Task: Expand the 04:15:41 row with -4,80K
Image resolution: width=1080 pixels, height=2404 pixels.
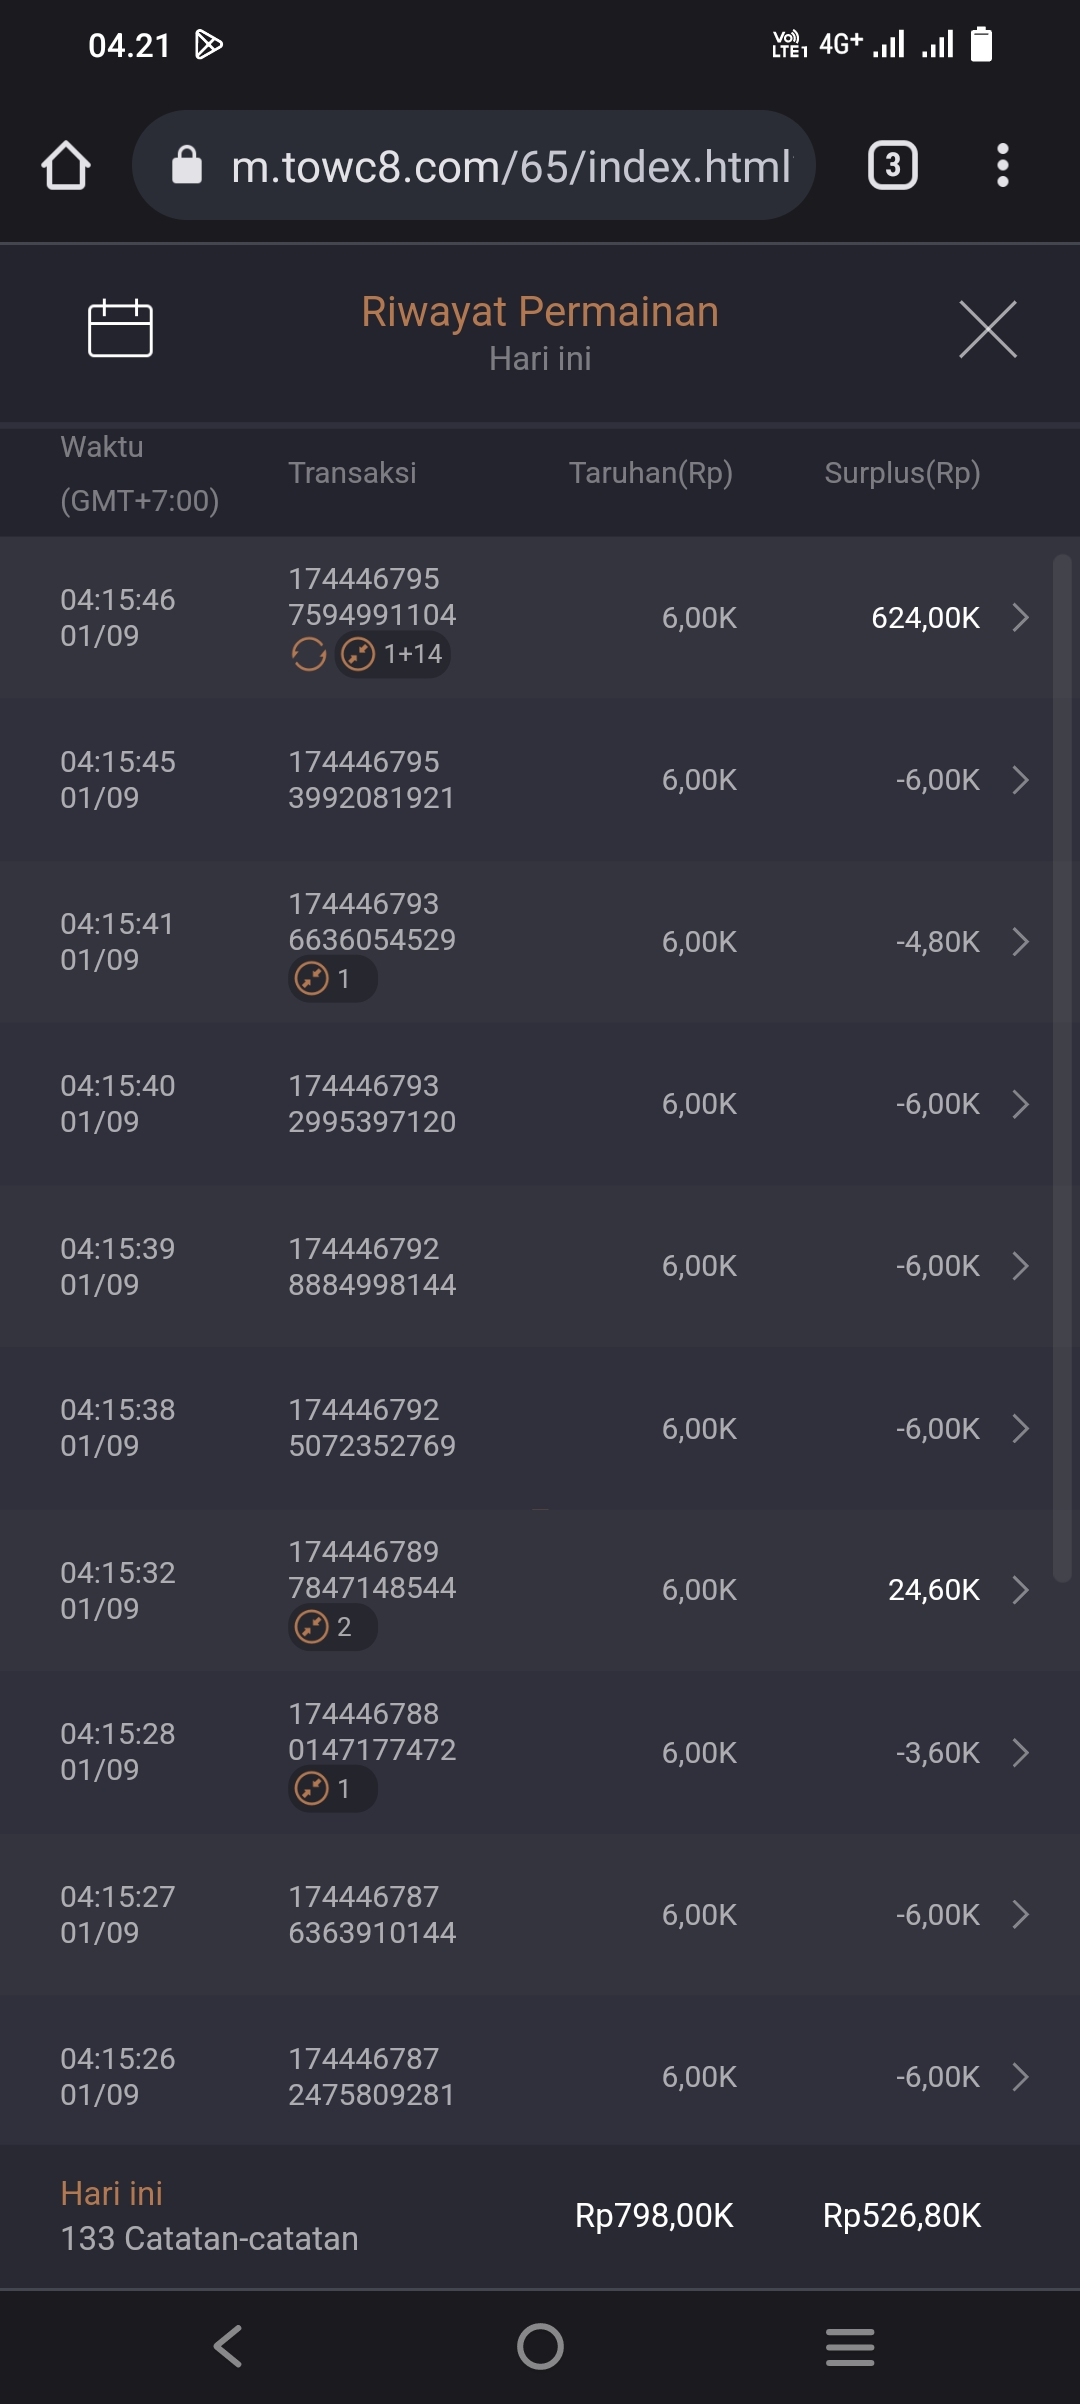Action: click(x=1020, y=942)
